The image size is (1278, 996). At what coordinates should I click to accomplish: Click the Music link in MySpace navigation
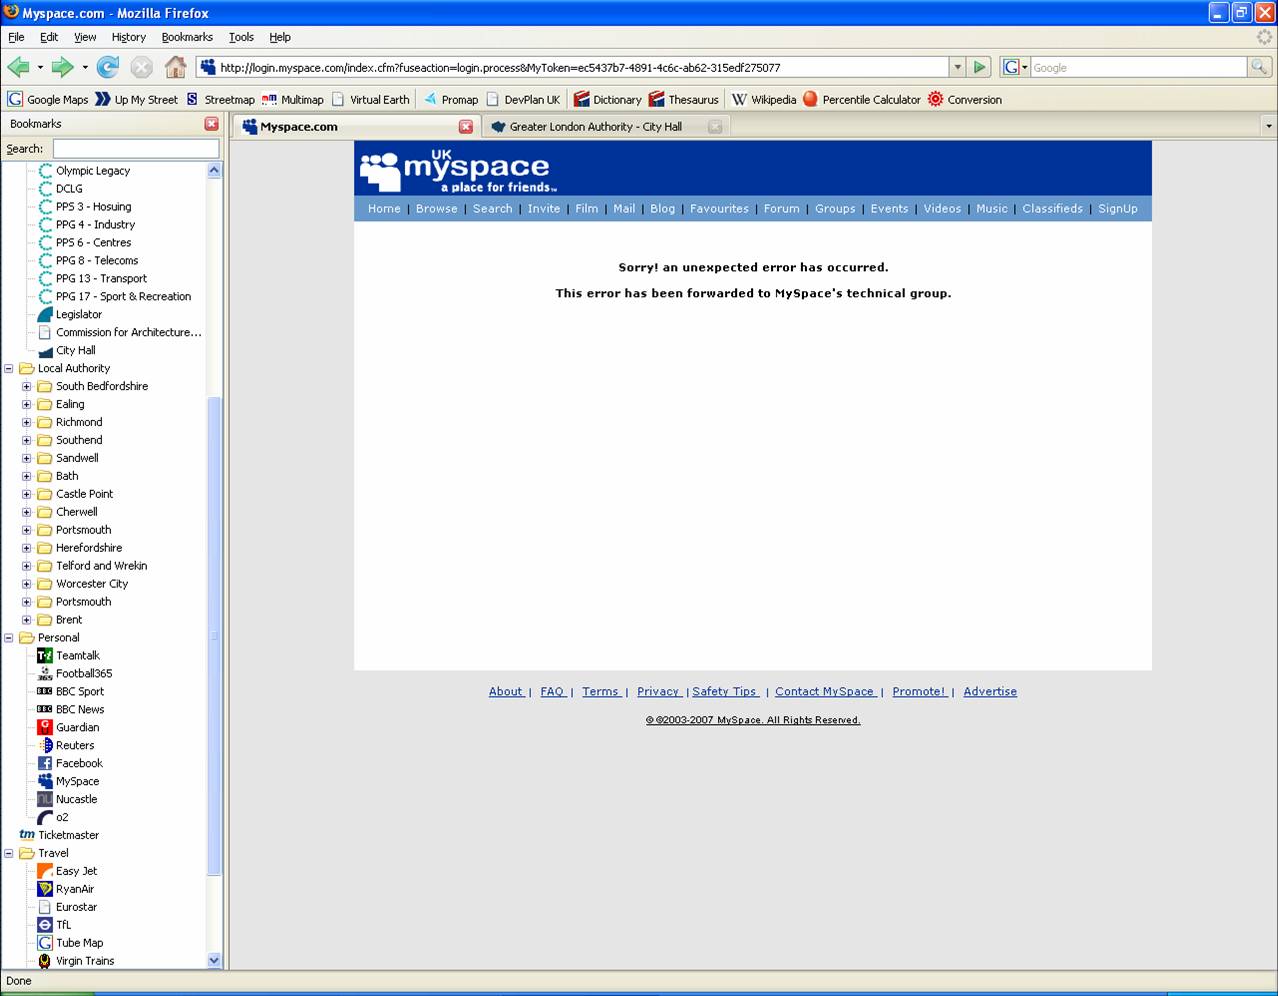point(991,208)
